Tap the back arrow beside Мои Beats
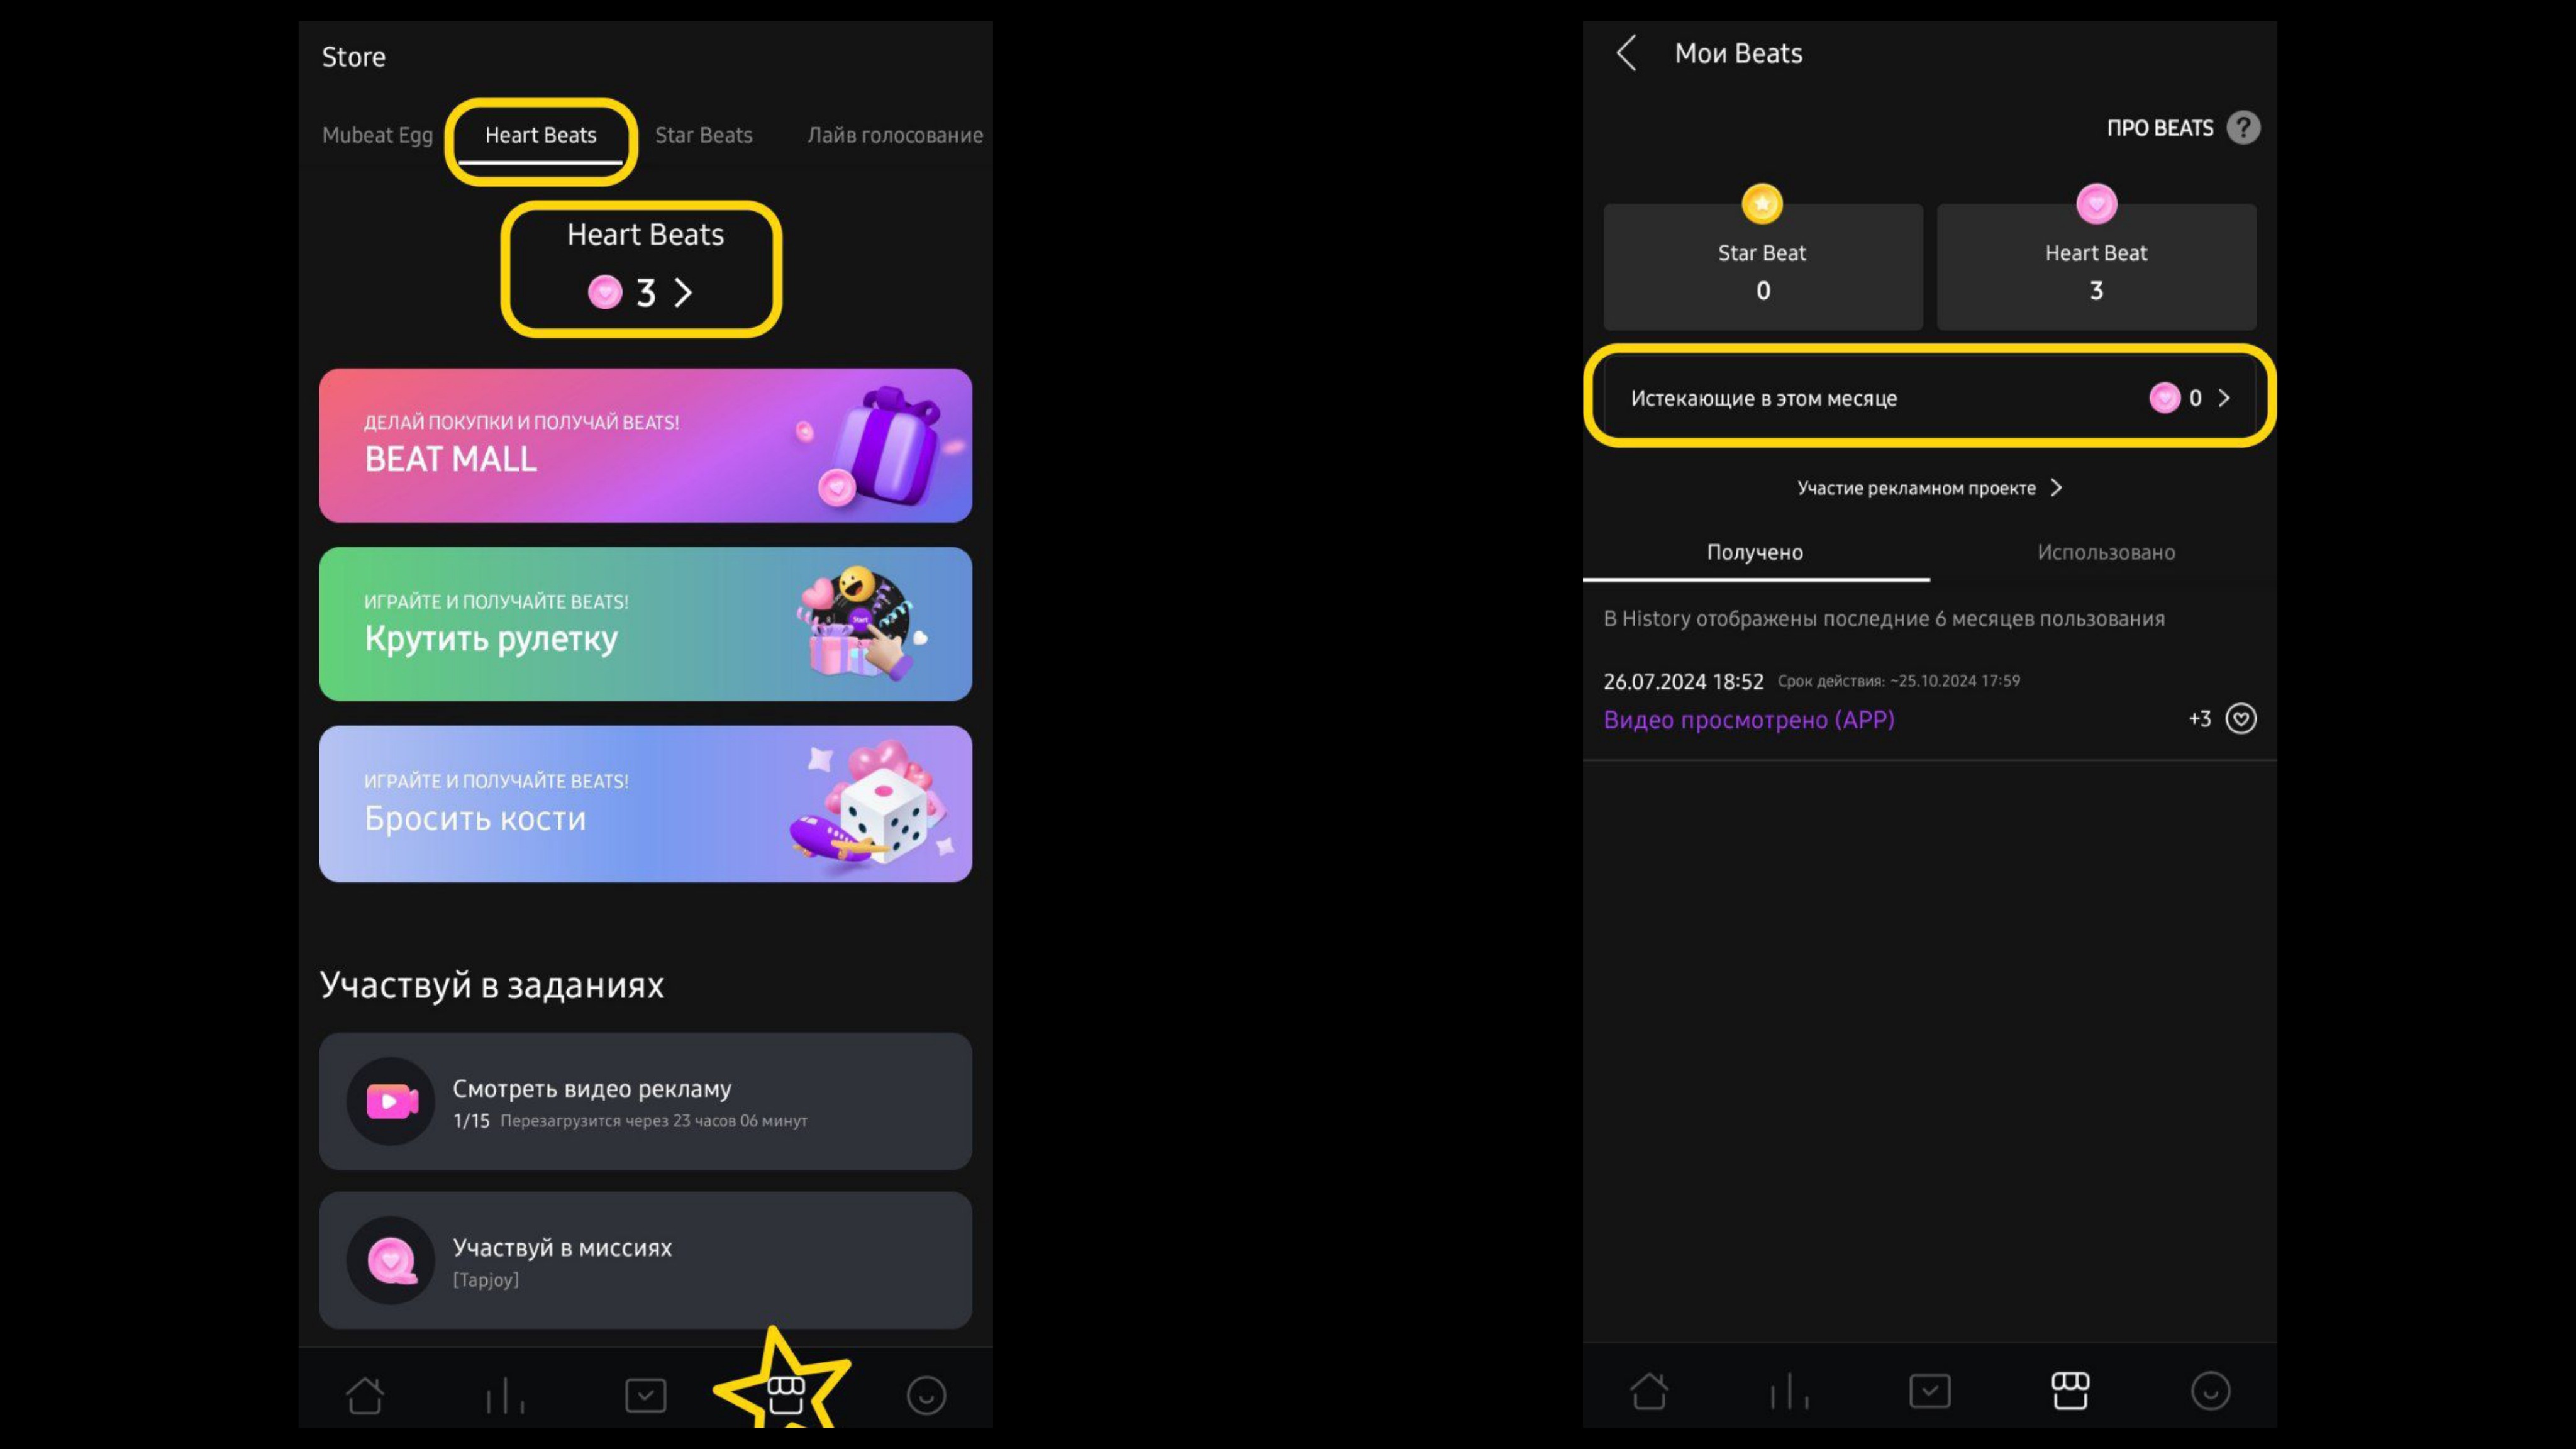This screenshot has height=1449, width=2576. 1627,53
